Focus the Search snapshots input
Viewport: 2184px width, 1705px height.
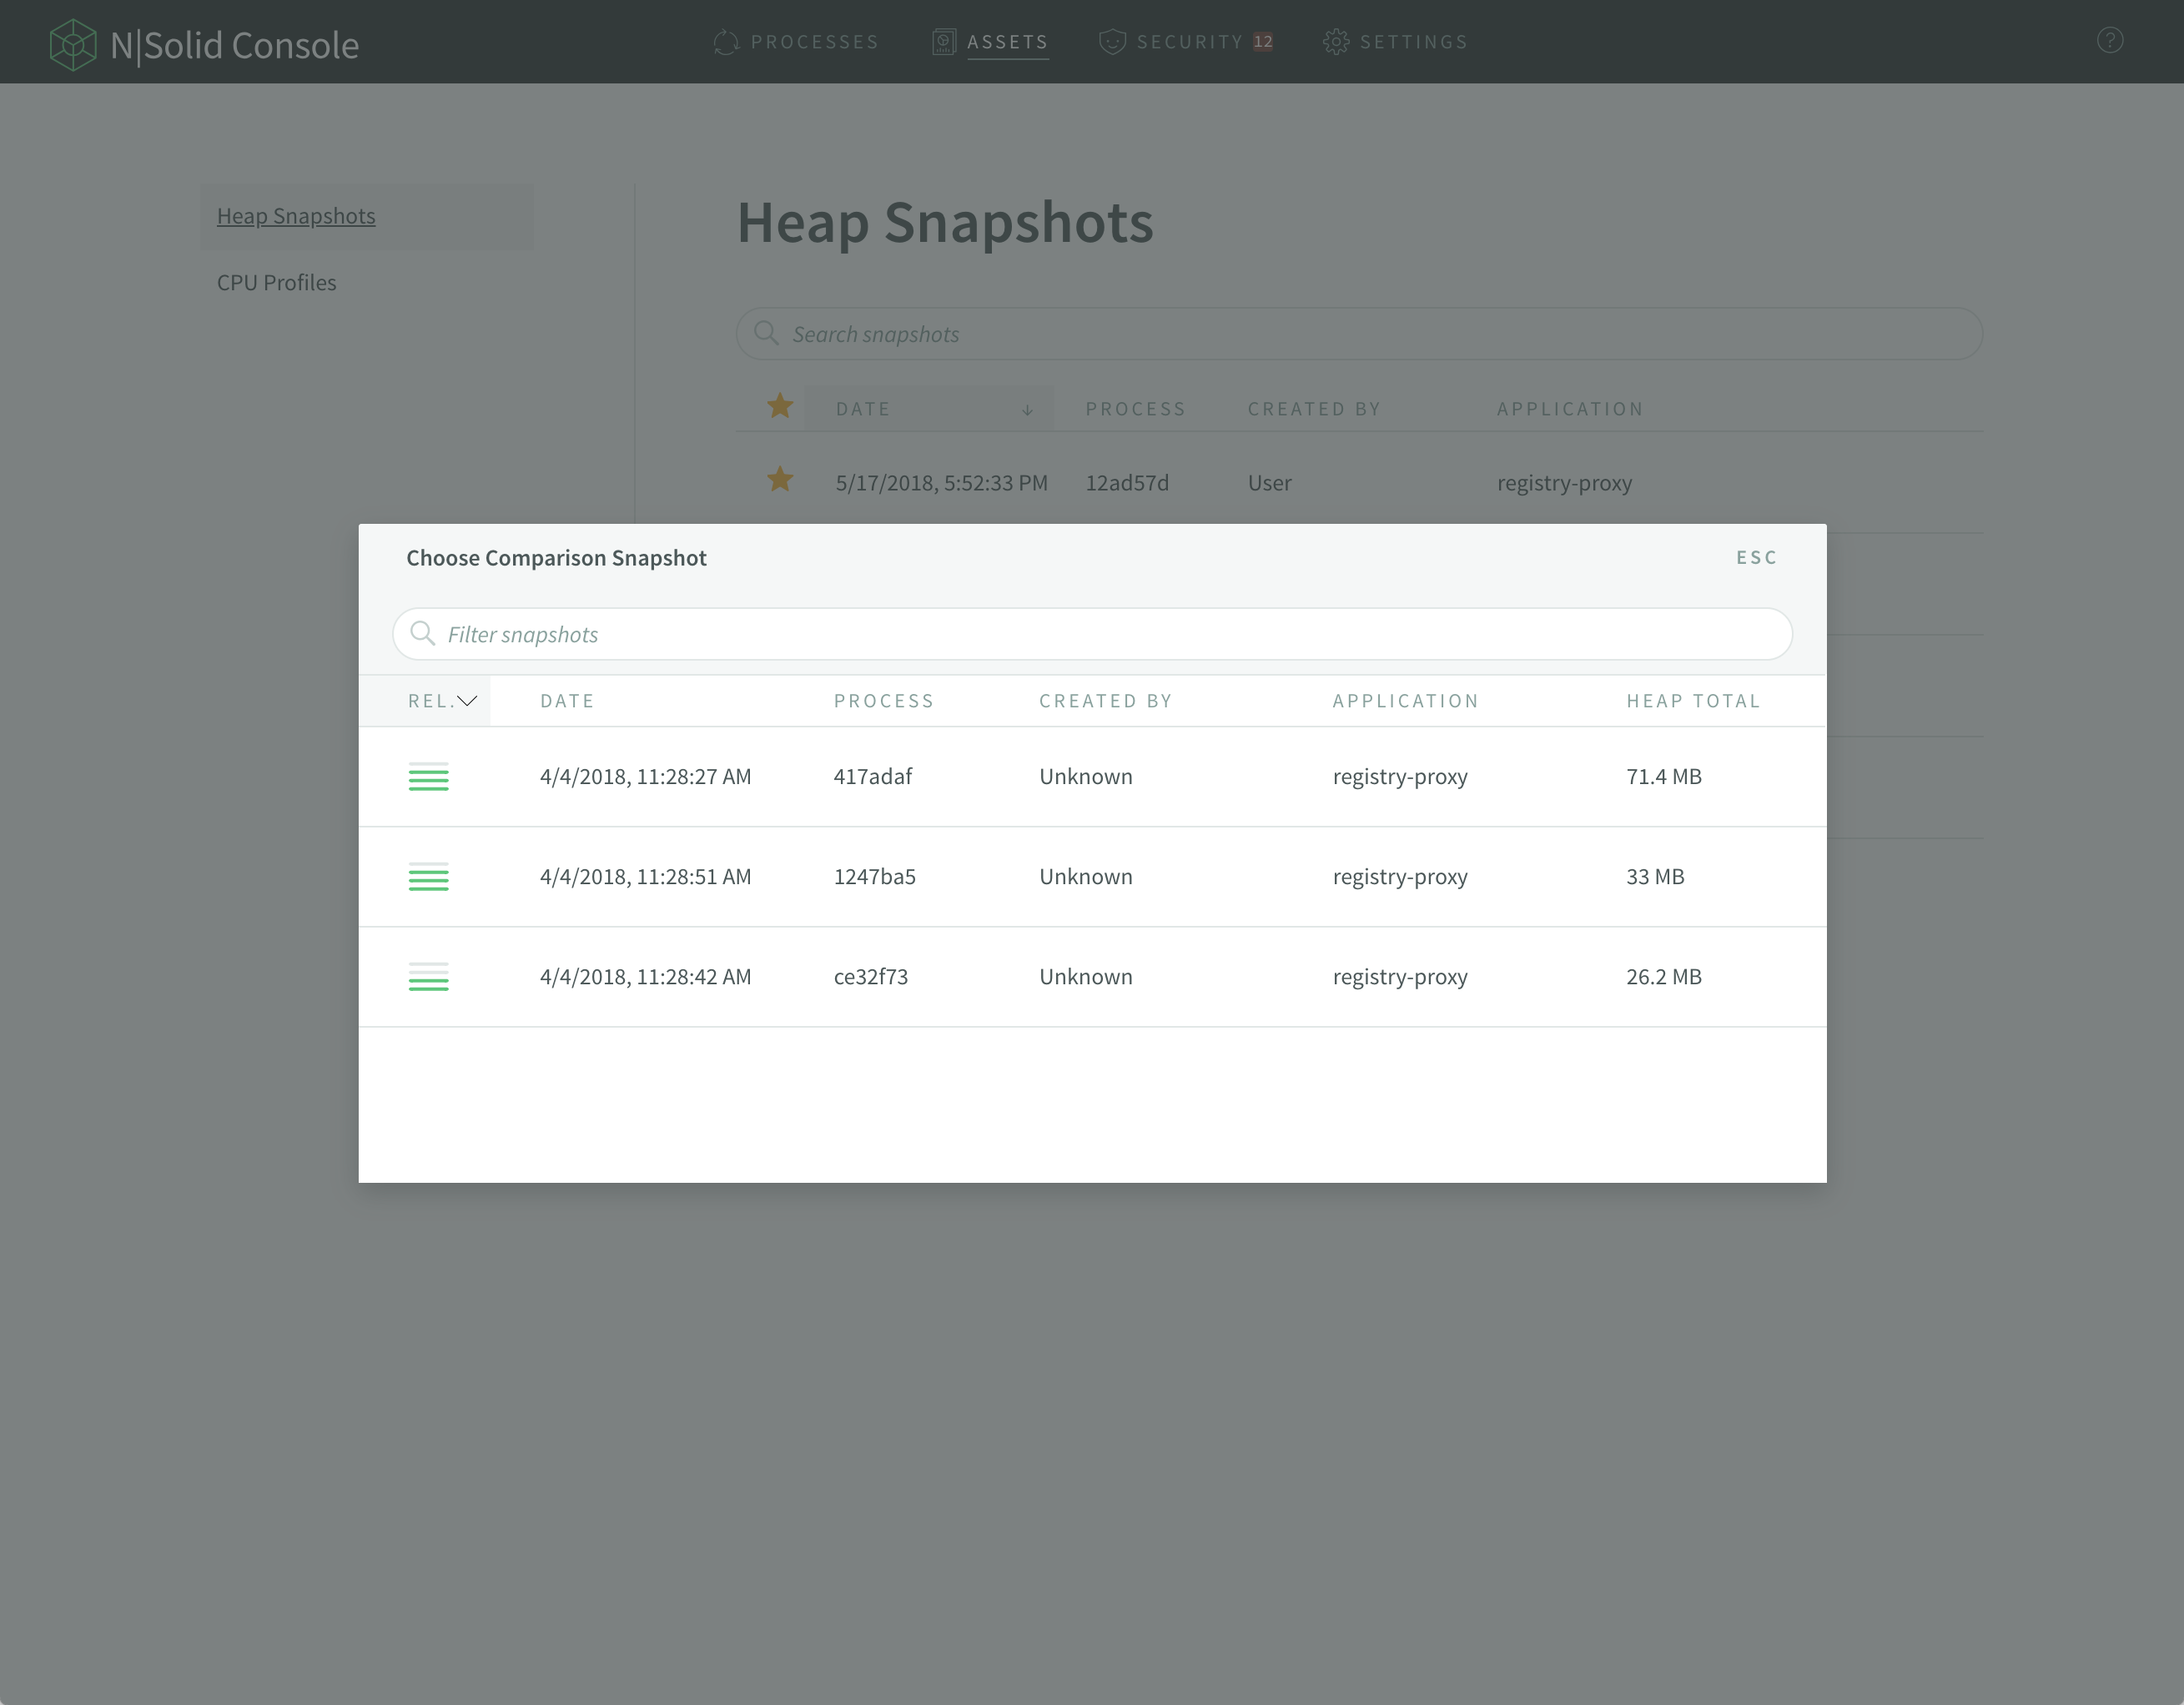click(1359, 334)
